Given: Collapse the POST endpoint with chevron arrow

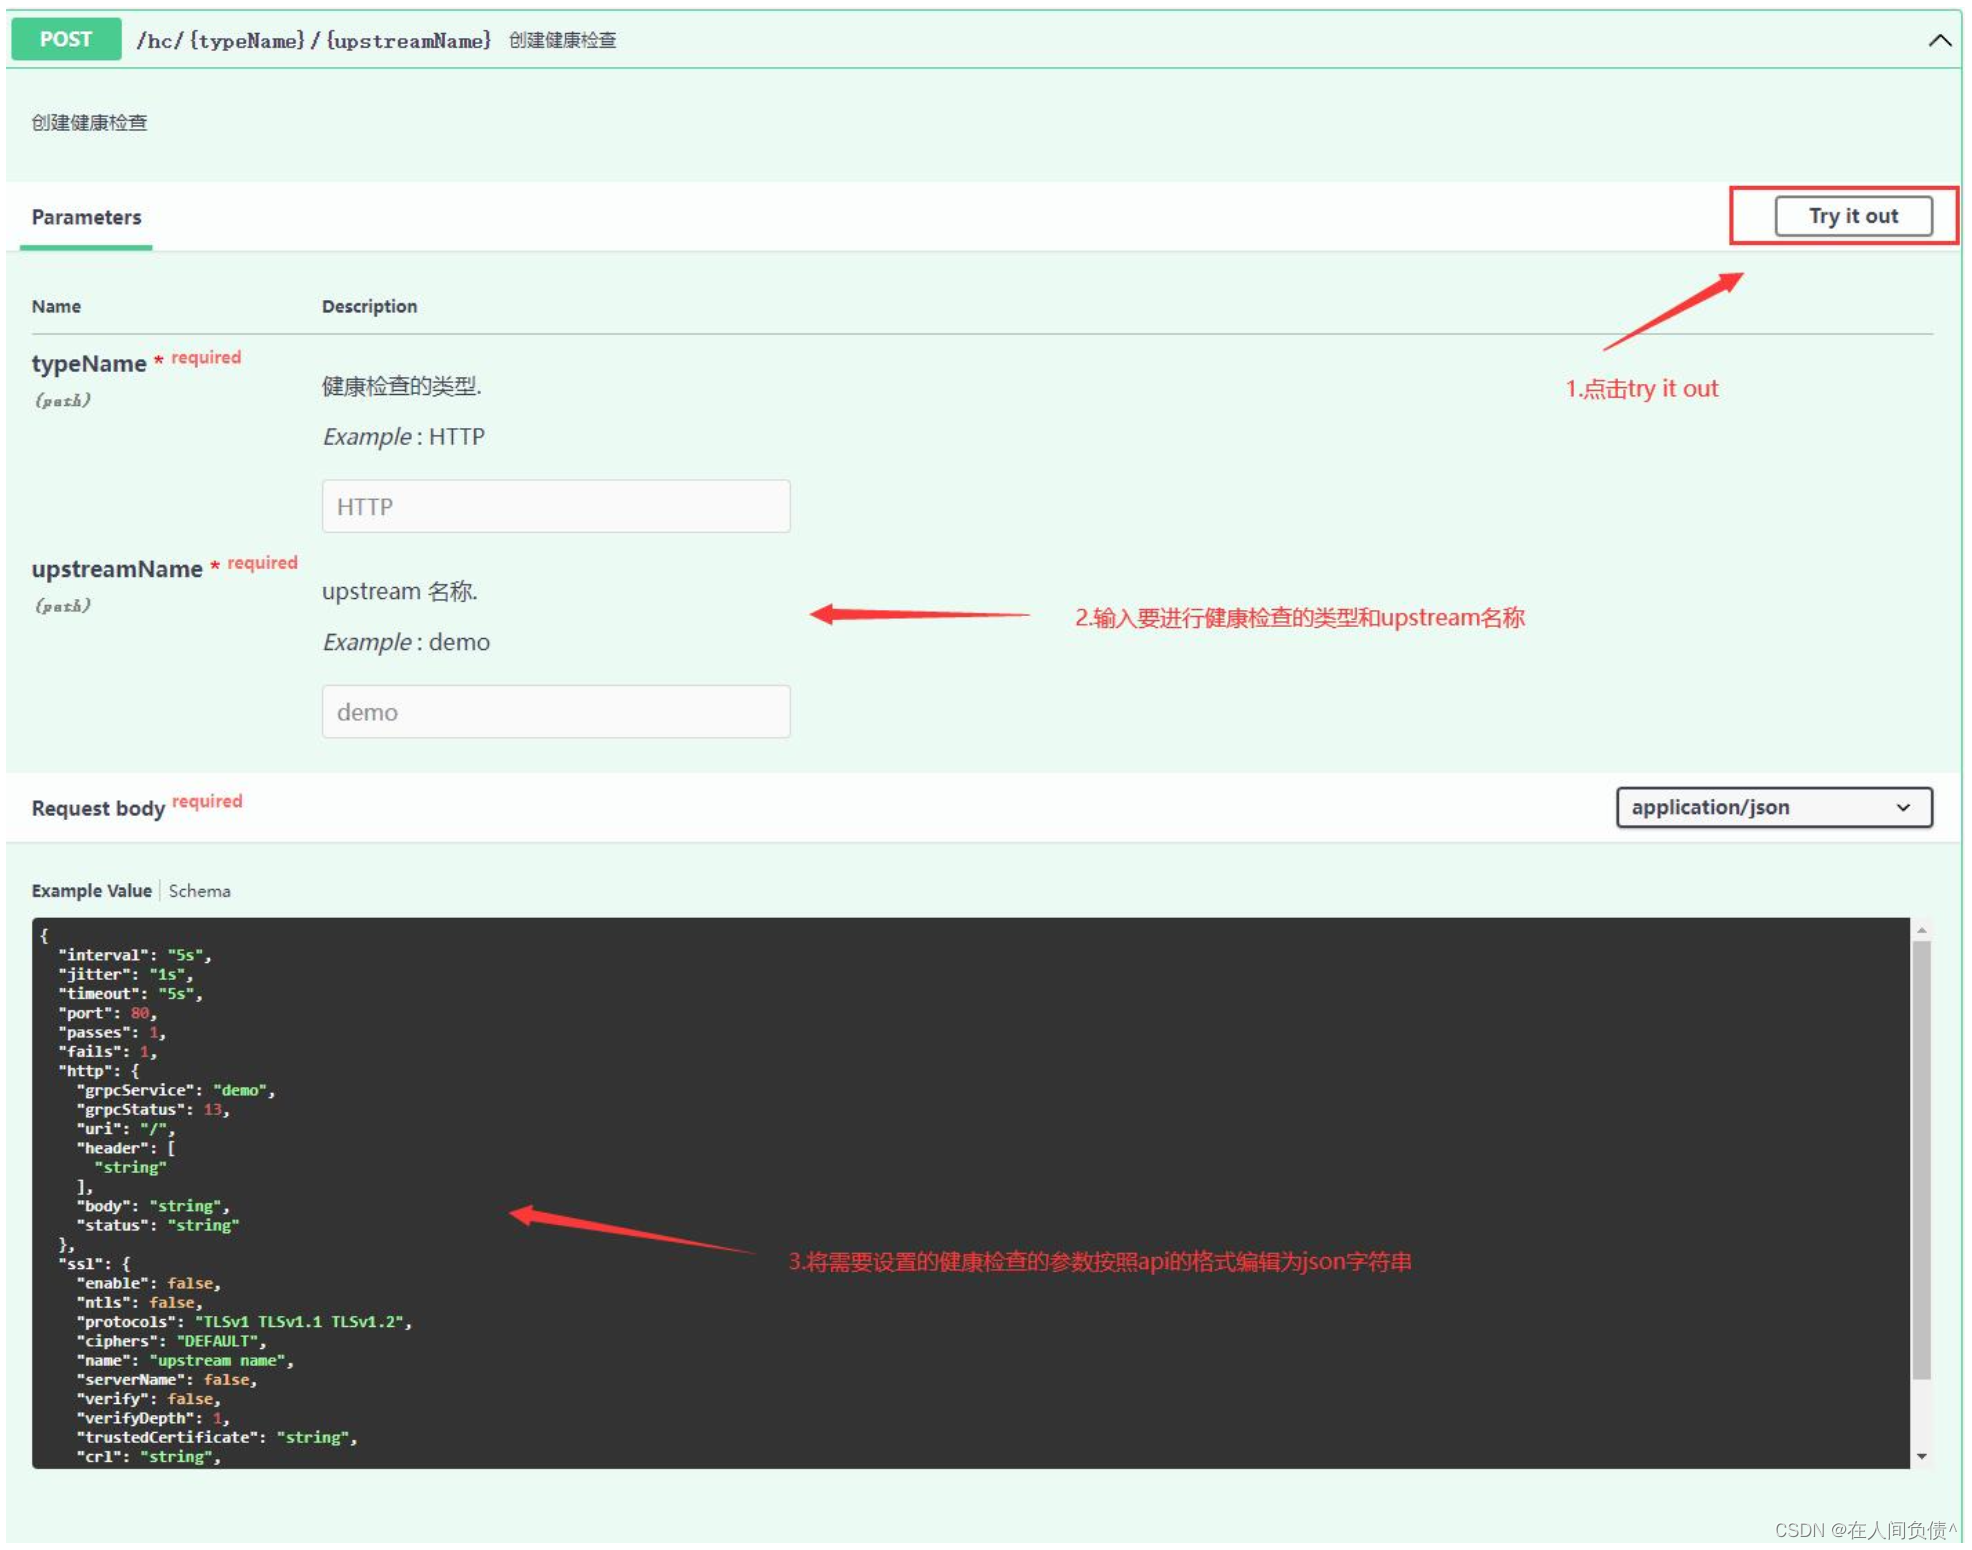Looking at the screenshot, I should coord(1939,40).
